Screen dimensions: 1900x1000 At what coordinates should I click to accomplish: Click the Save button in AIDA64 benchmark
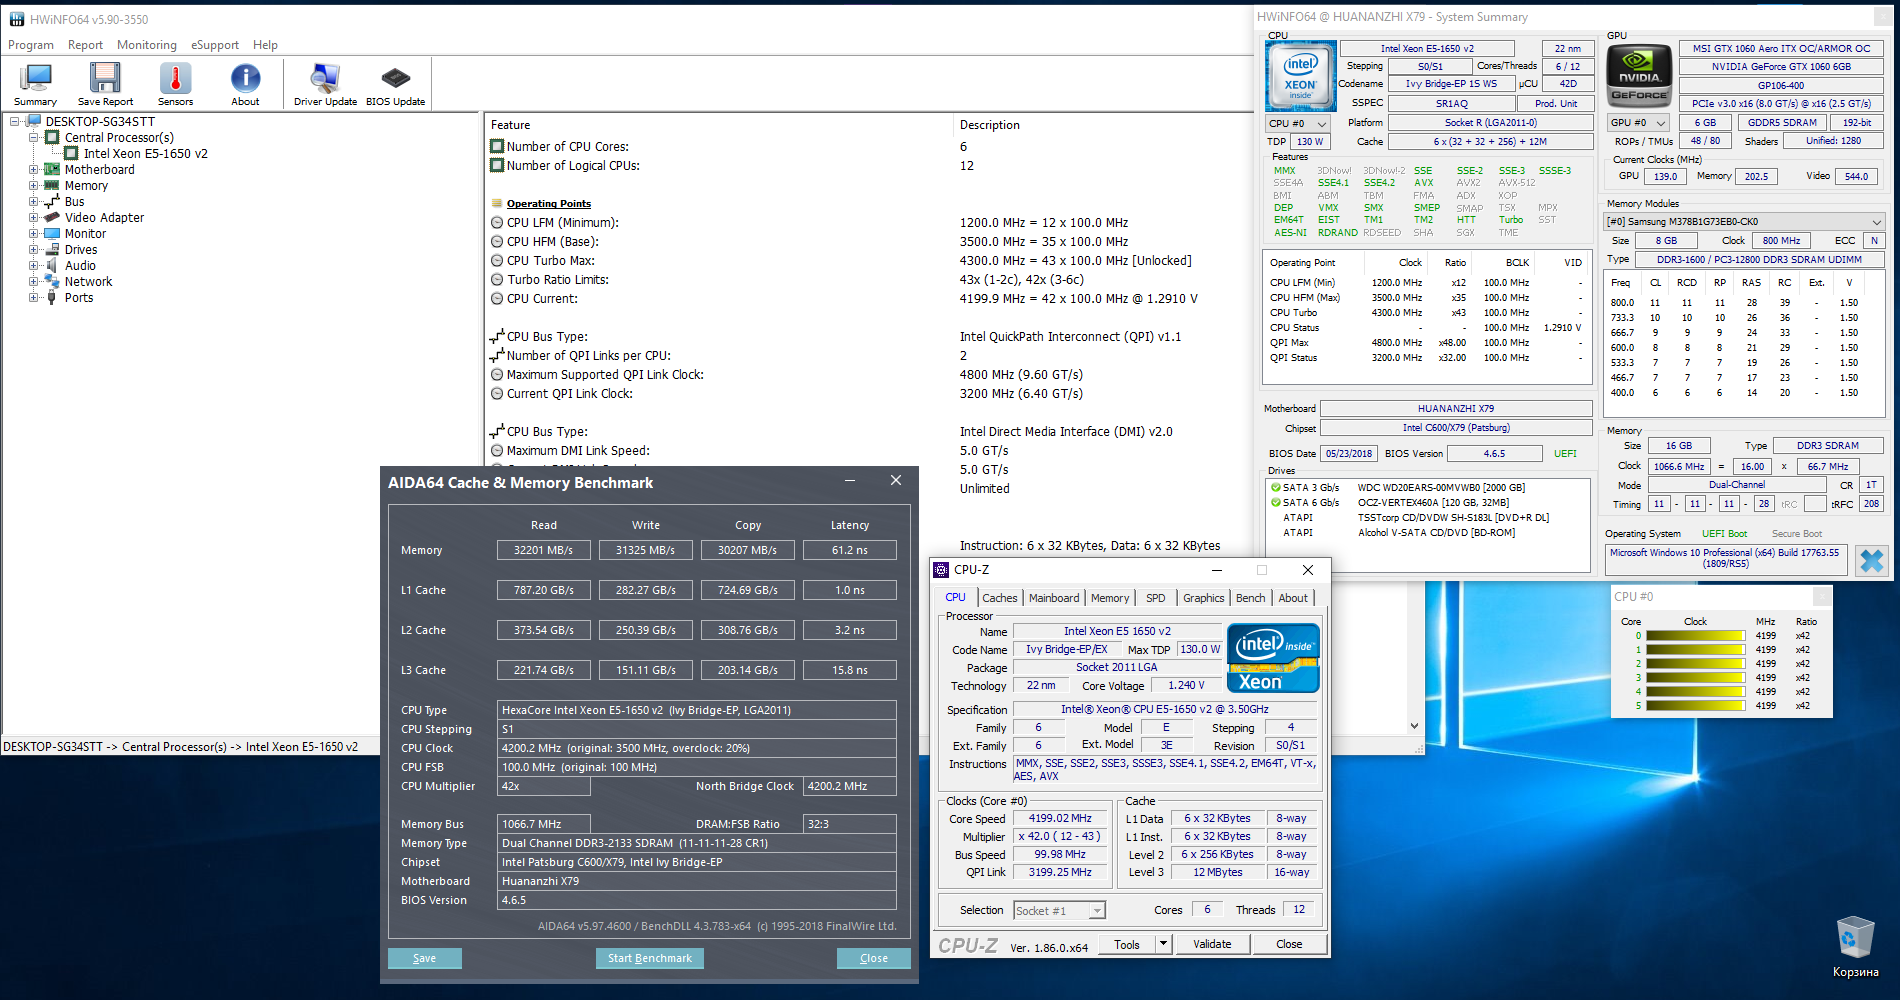pyautogui.click(x=425, y=958)
